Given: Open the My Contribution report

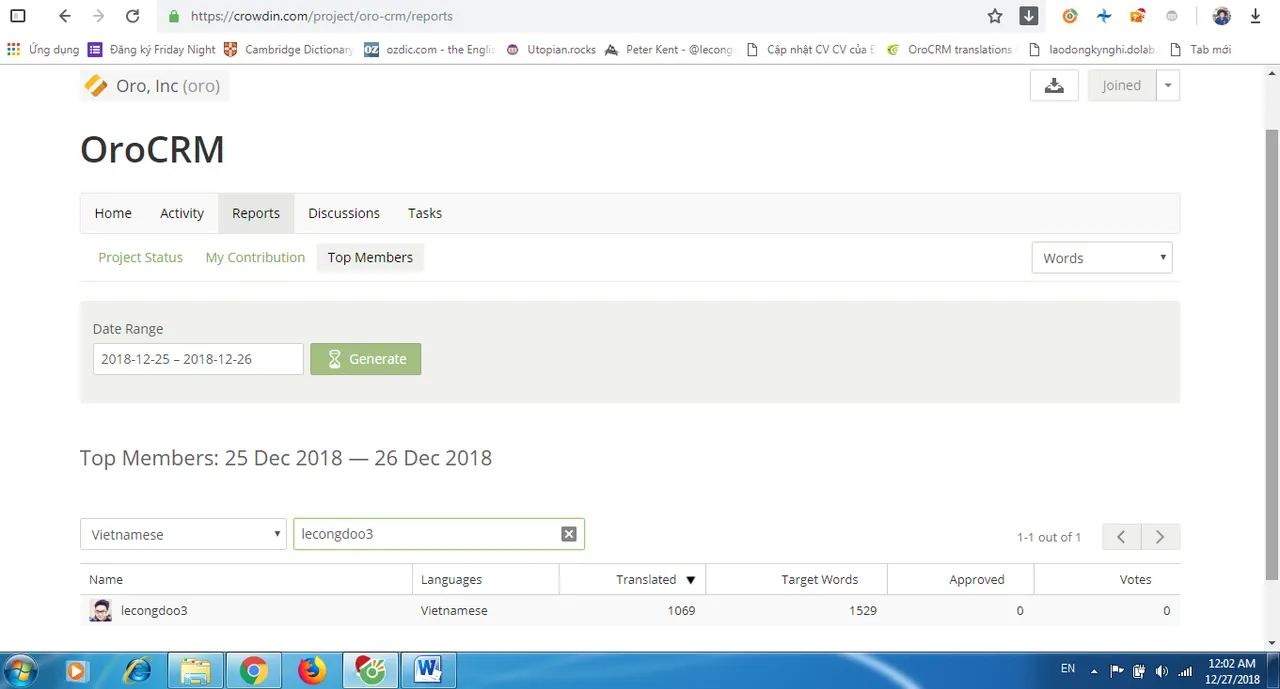Looking at the screenshot, I should (x=255, y=257).
